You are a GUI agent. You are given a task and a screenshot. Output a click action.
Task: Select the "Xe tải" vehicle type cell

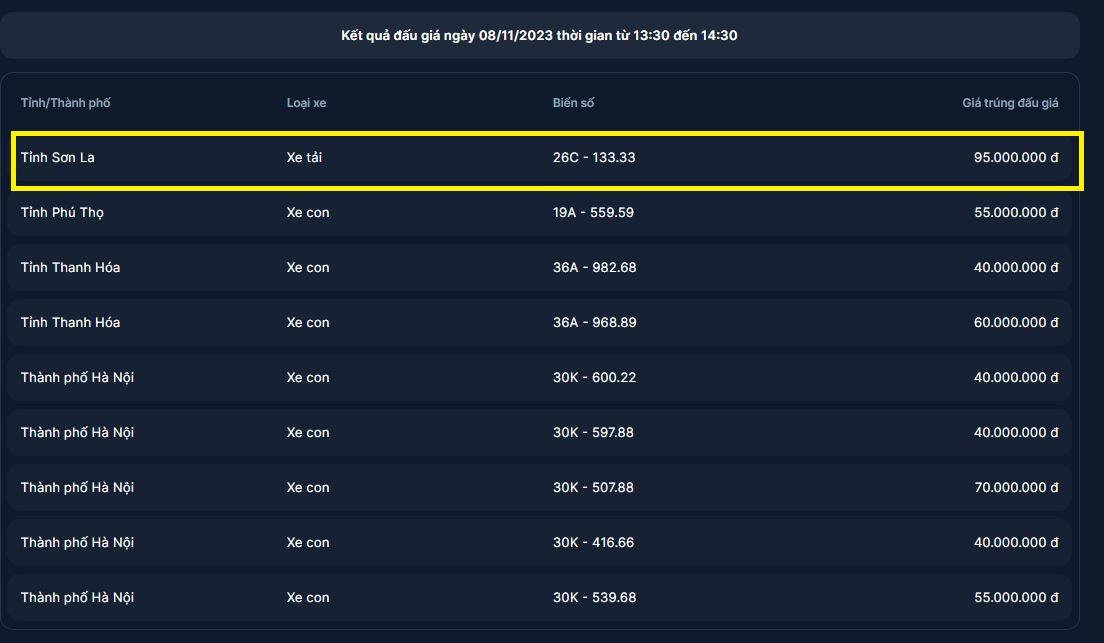(304, 158)
